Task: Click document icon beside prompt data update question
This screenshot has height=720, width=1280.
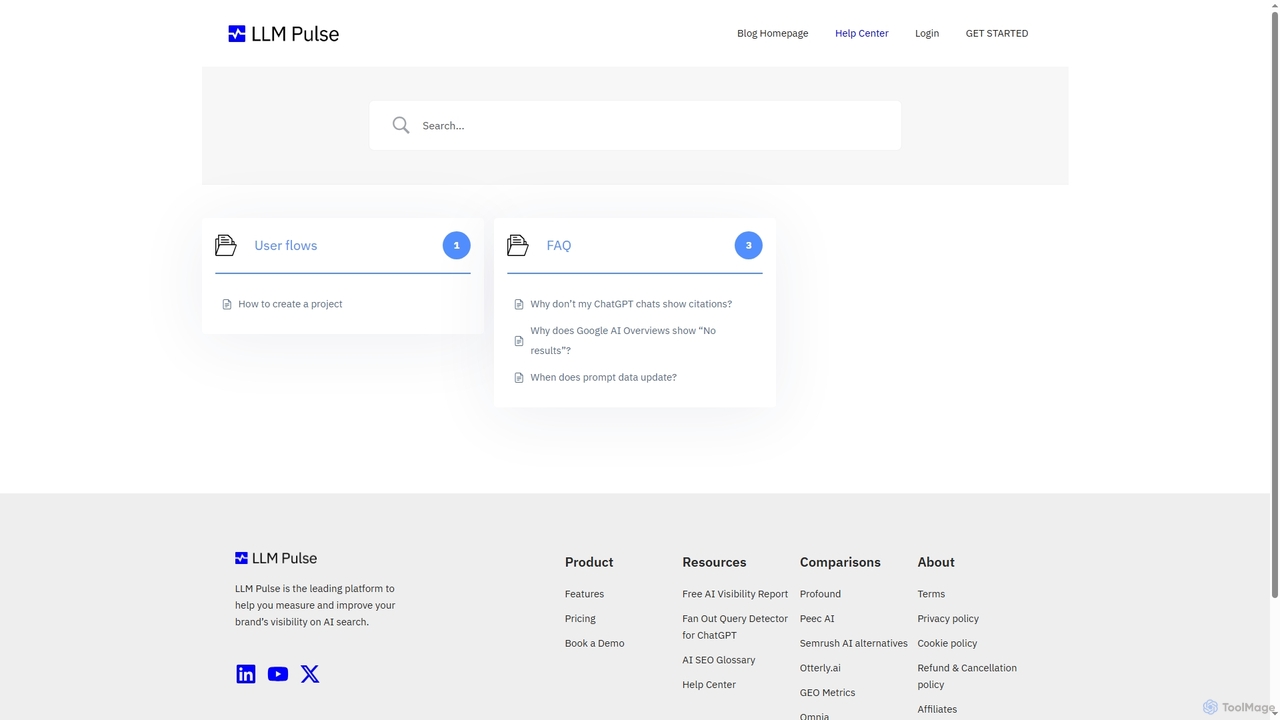Action: (x=519, y=378)
